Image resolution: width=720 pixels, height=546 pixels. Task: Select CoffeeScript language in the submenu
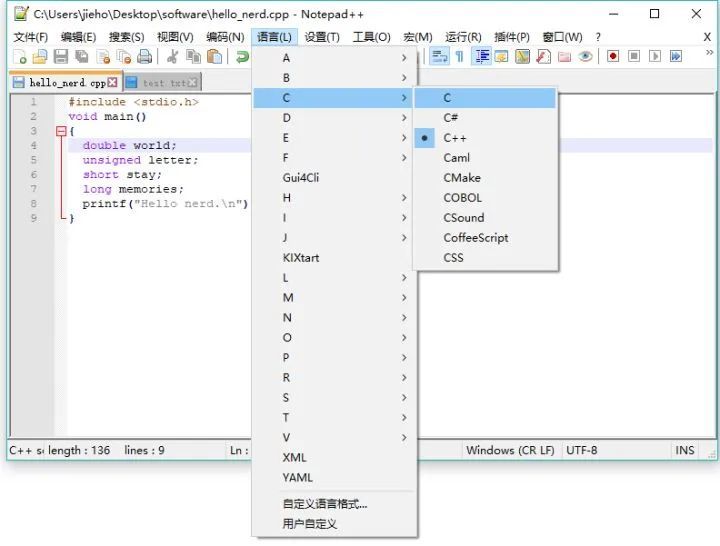485,238
